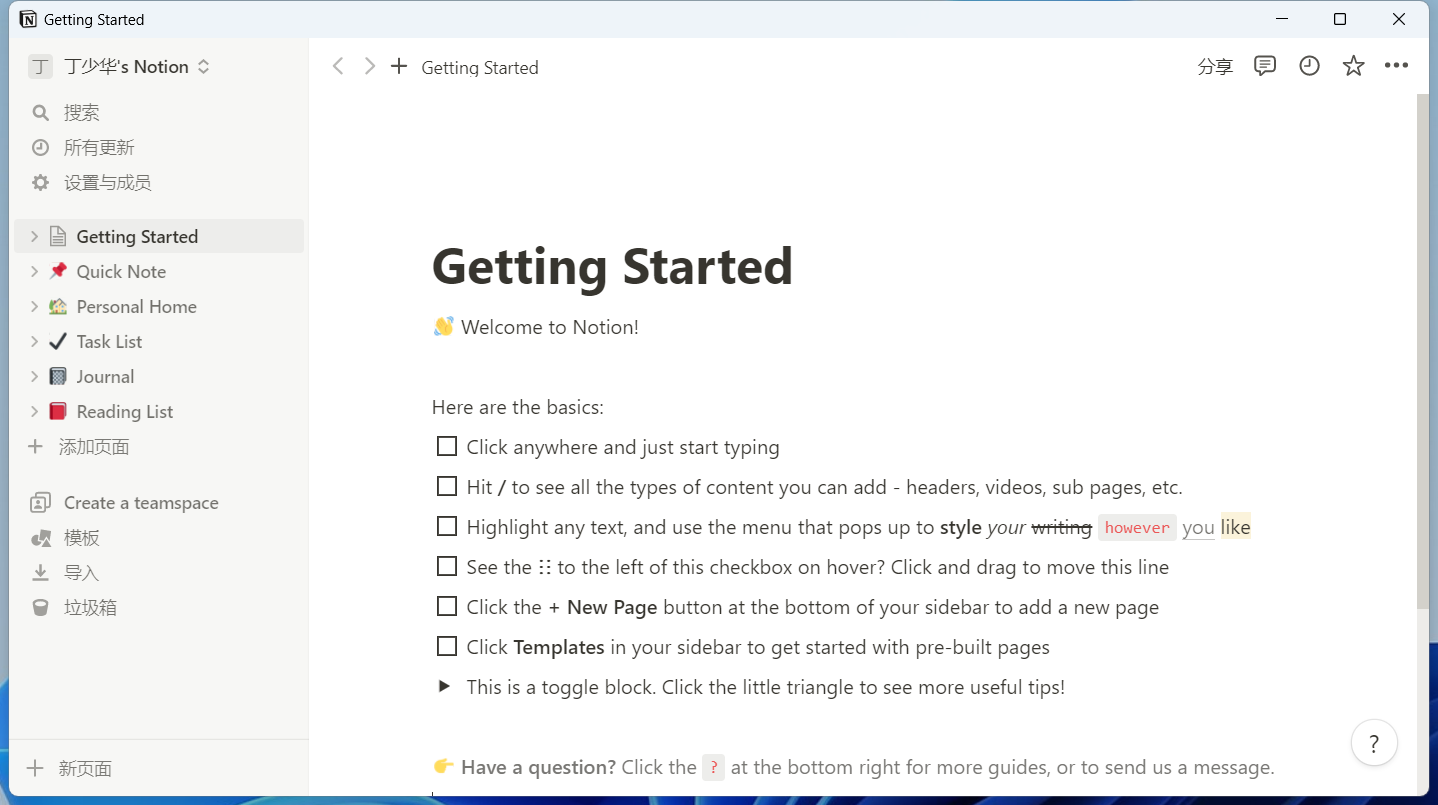The height and width of the screenshot is (805, 1438).
Task: Check the "Click anywhere and just start typing" box
Action: click(447, 447)
